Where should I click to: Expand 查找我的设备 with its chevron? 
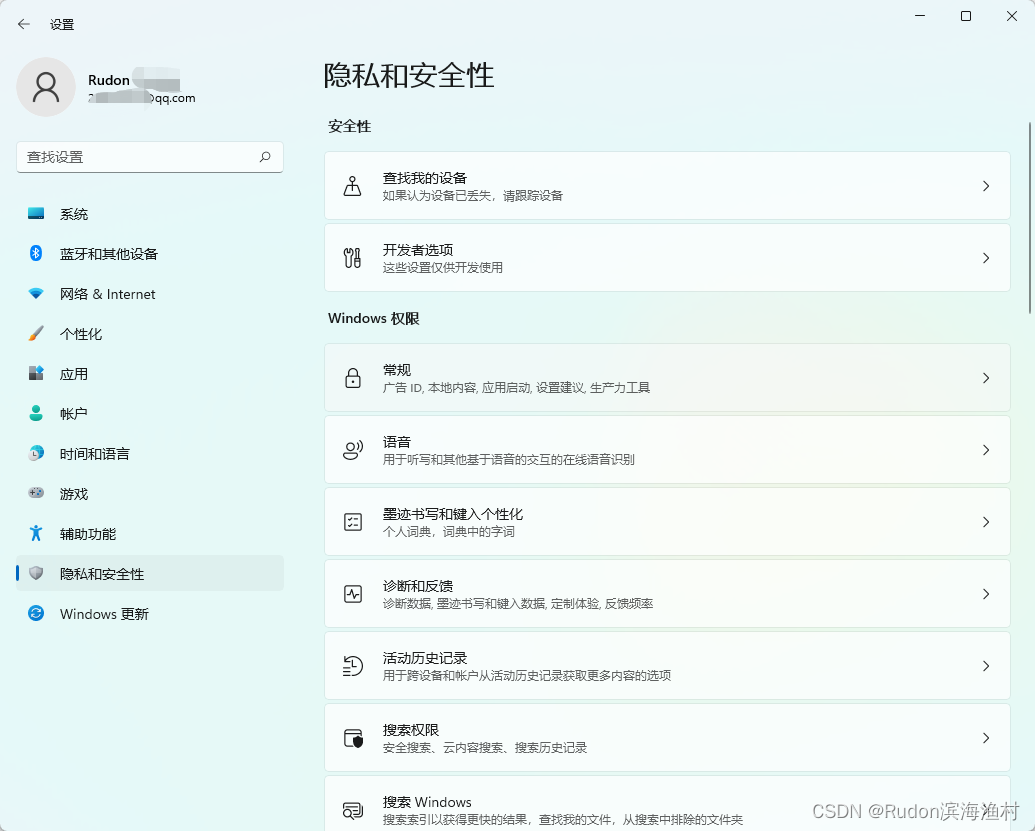(985, 186)
